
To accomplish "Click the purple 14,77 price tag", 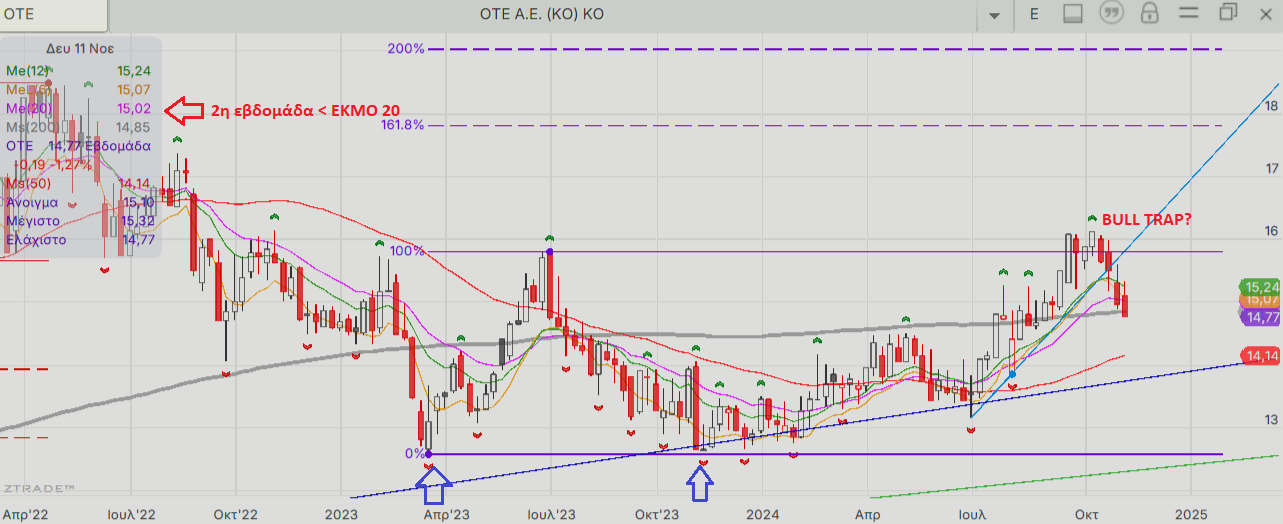I will [x=1260, y=316].
